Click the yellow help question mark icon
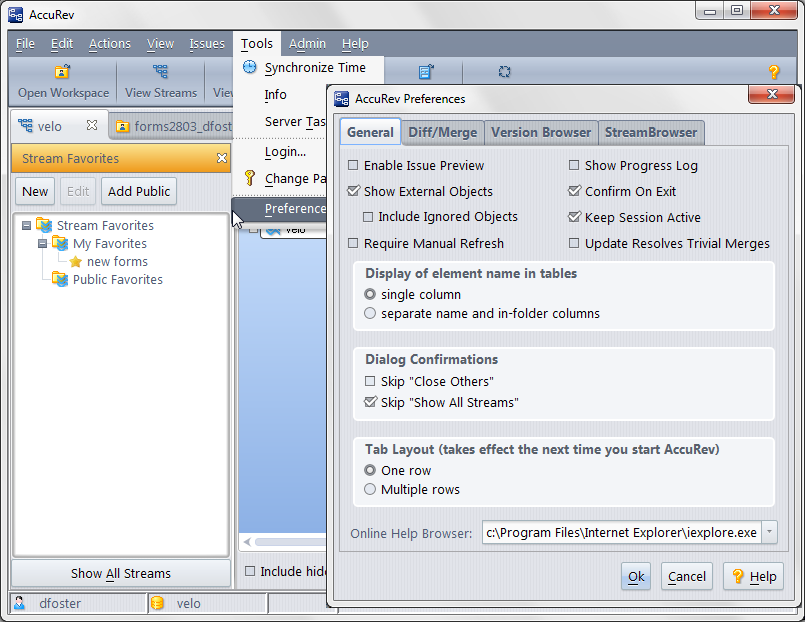The image size is (805, 622). click(x=773, y=72)
